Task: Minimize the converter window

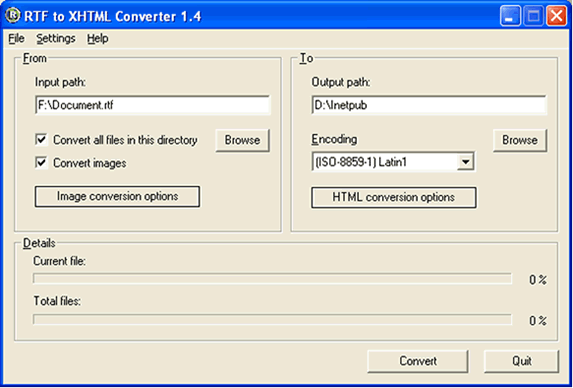Action: (x=511, y=16)
